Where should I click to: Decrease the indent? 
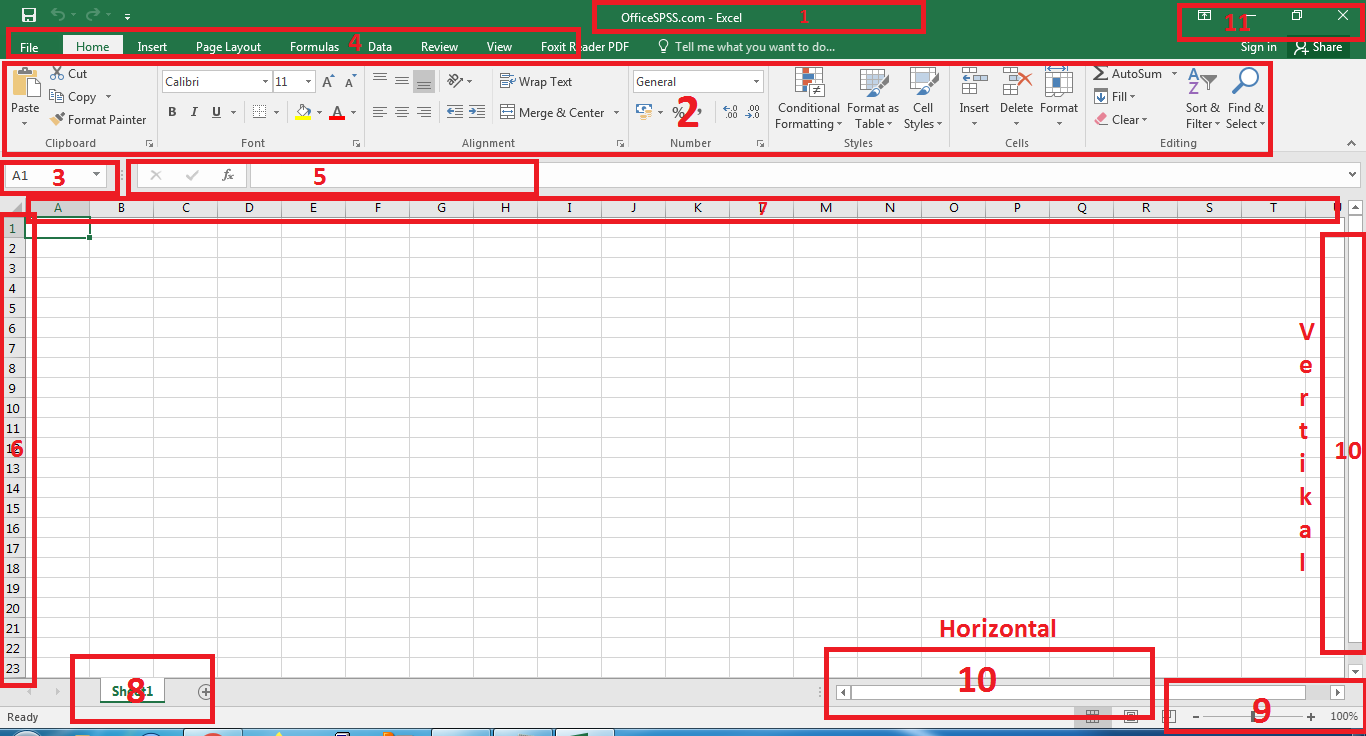(455, 112)
